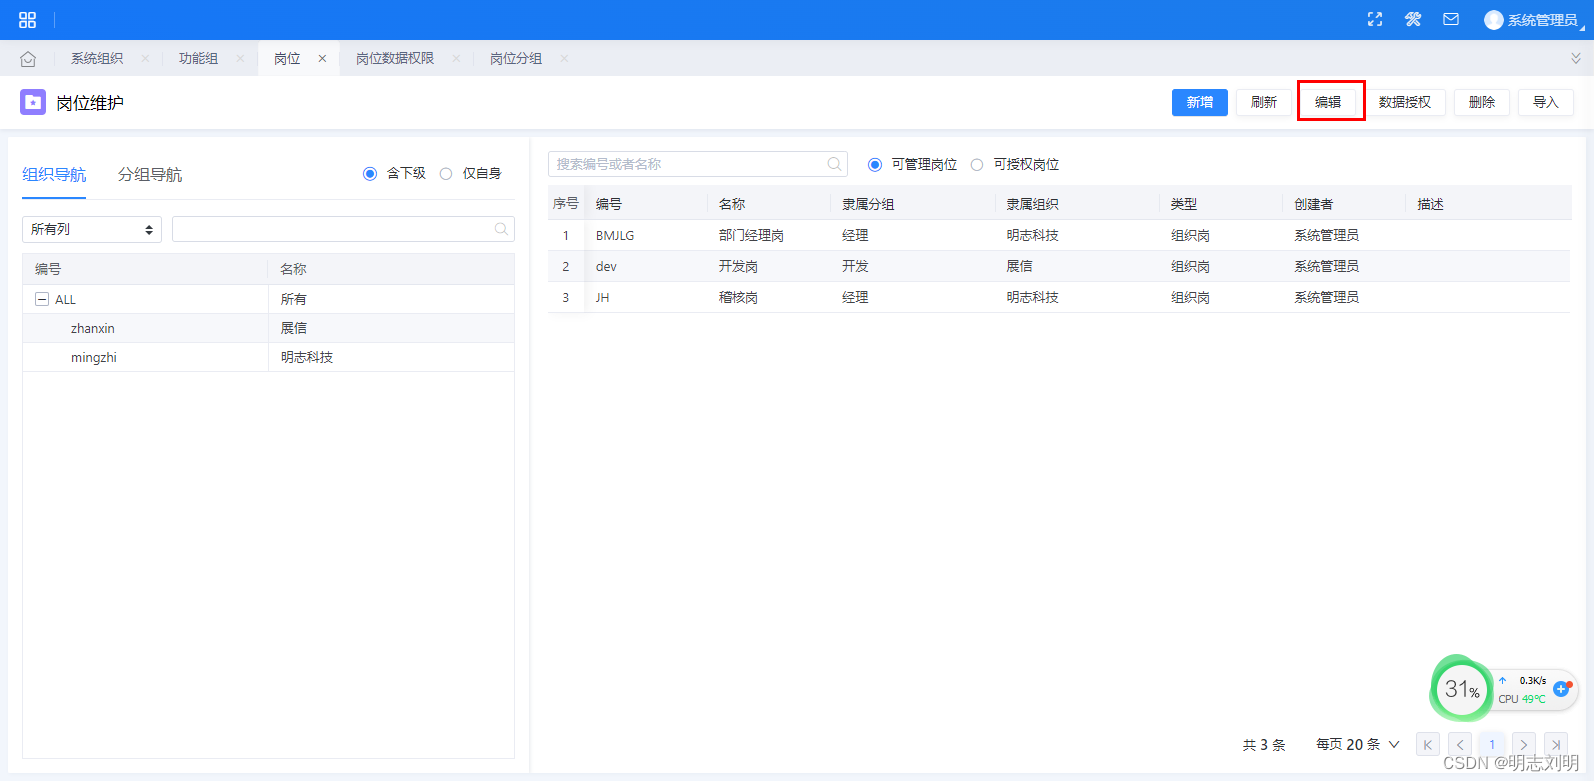Go to previous page arrow
Screen dimensions: 1594x781
[x=1461, y=745]
